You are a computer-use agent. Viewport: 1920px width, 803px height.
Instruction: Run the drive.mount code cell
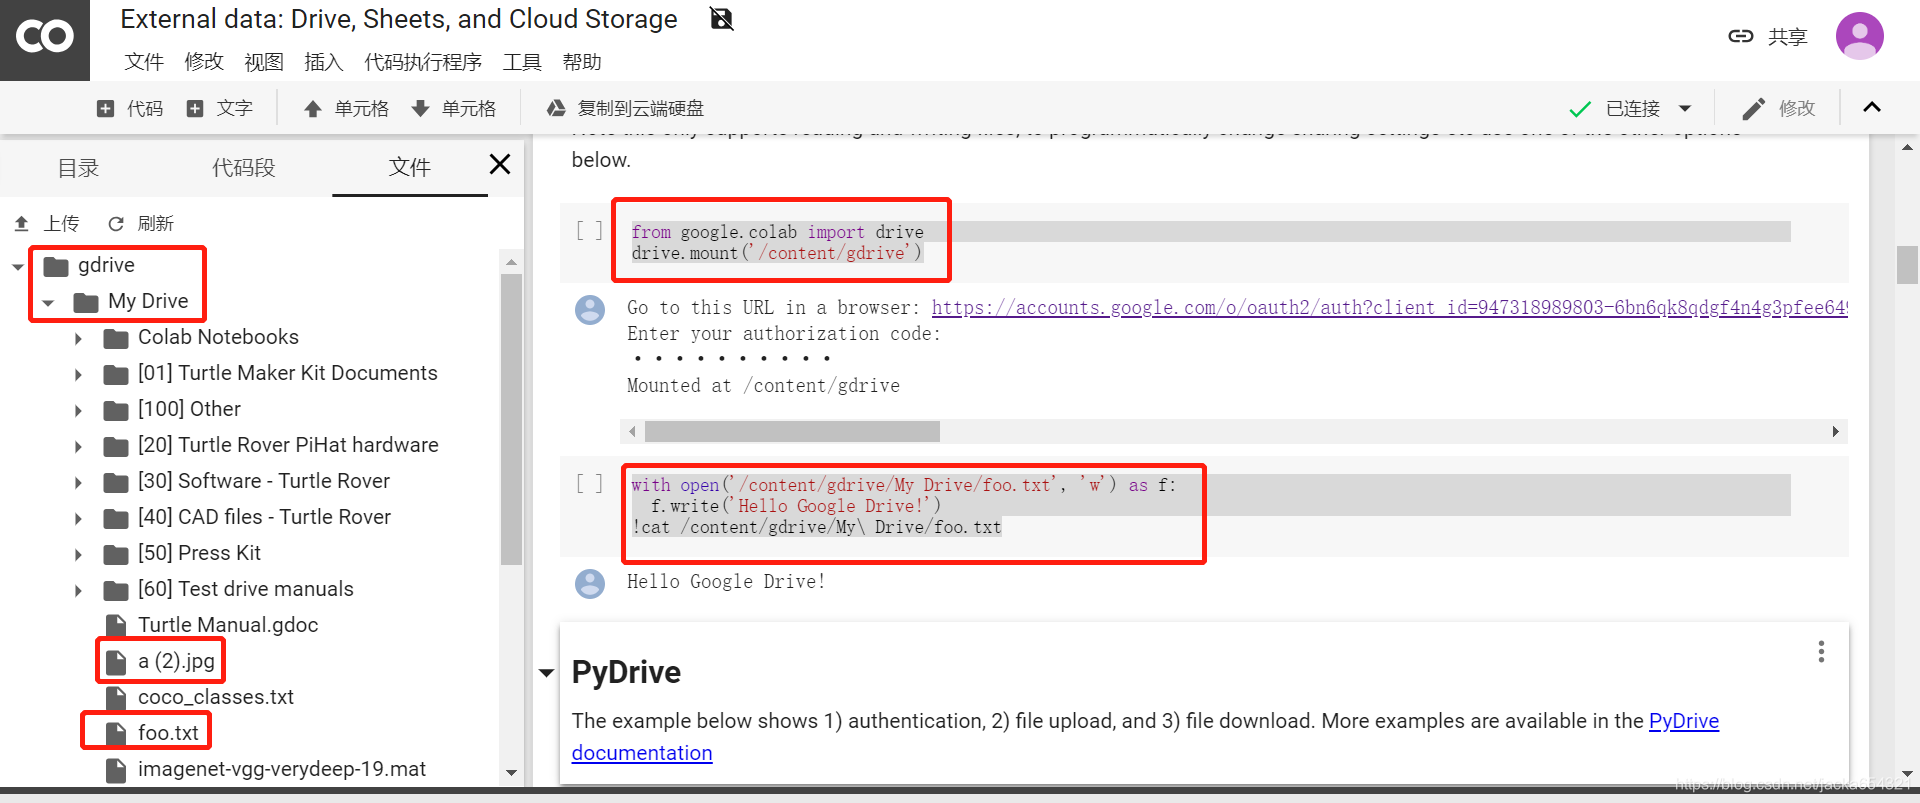coord(589,231)
